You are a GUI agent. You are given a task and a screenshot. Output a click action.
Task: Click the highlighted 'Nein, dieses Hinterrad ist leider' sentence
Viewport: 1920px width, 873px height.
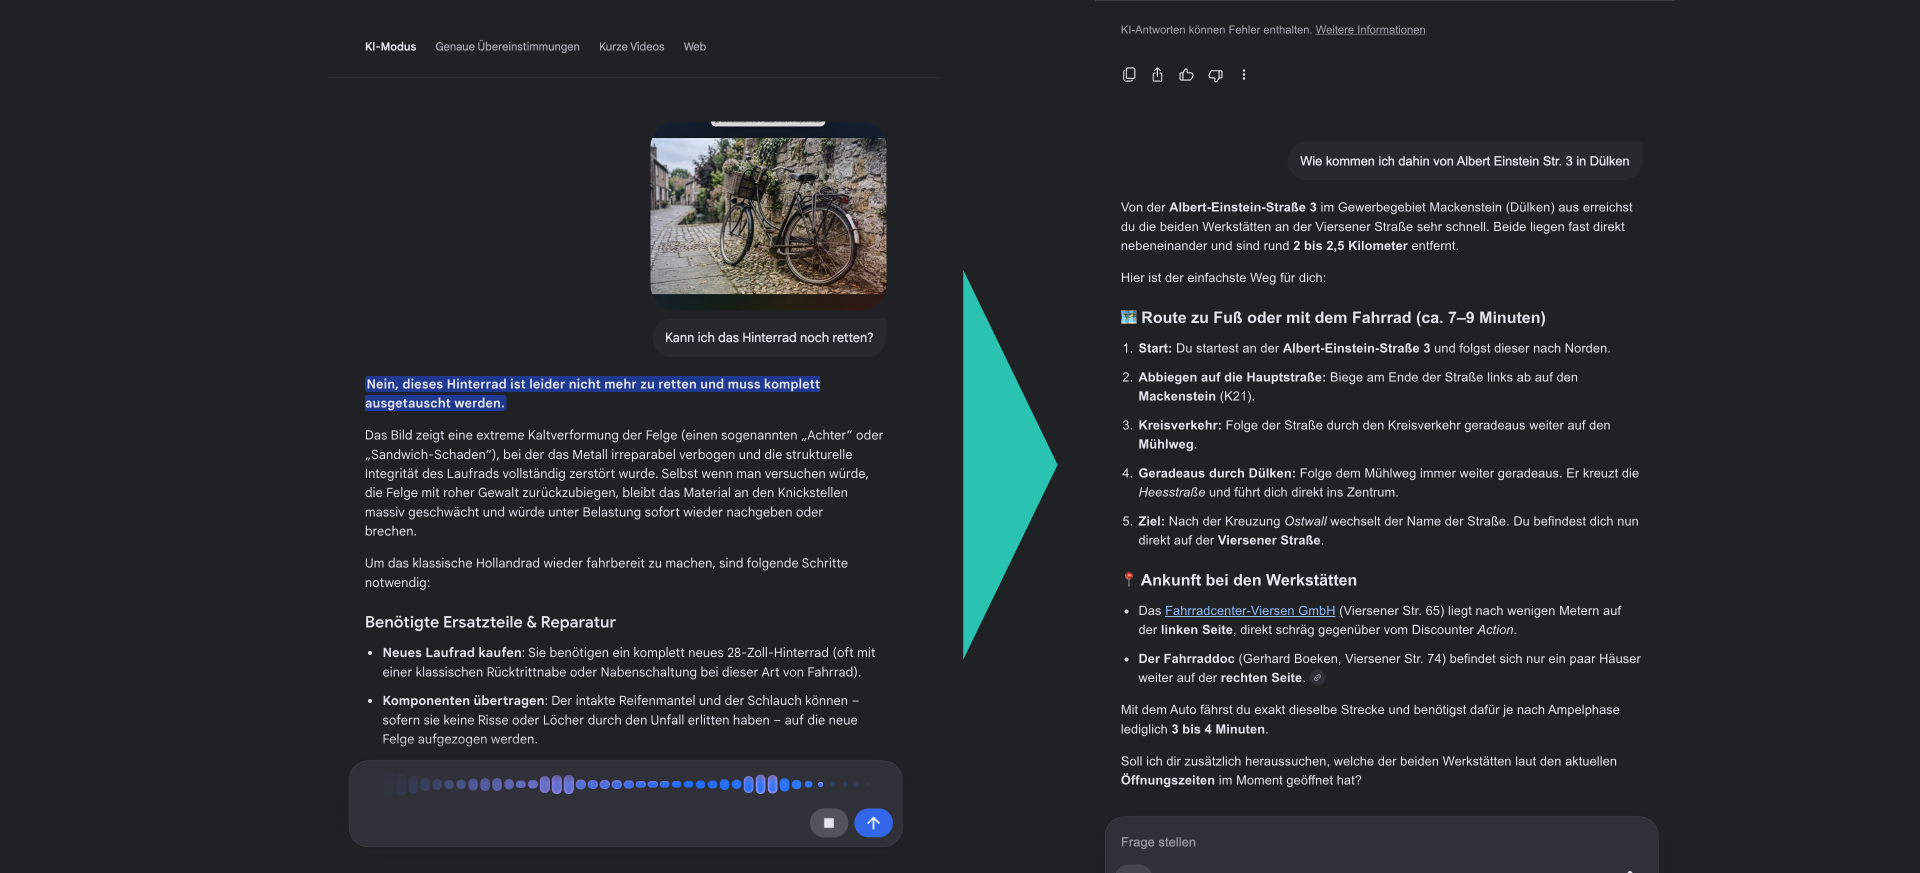(593, 394)
